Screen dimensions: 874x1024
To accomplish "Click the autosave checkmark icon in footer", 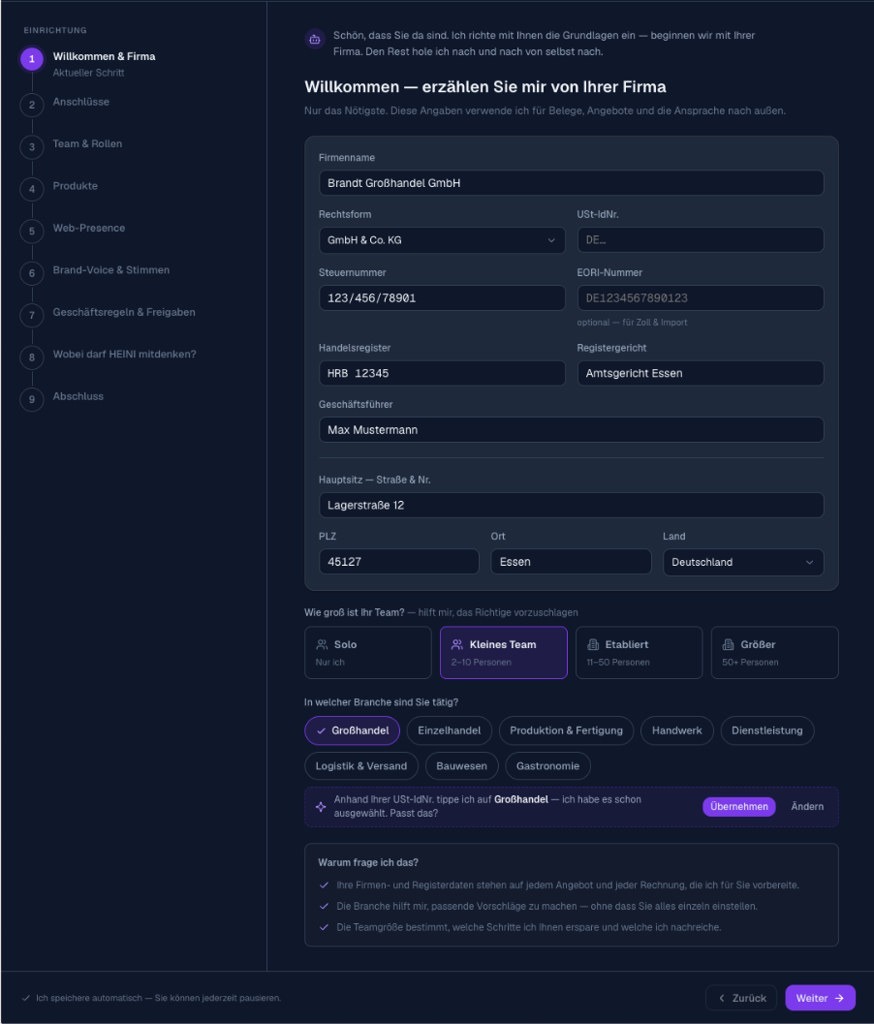I will click(26, 998).
